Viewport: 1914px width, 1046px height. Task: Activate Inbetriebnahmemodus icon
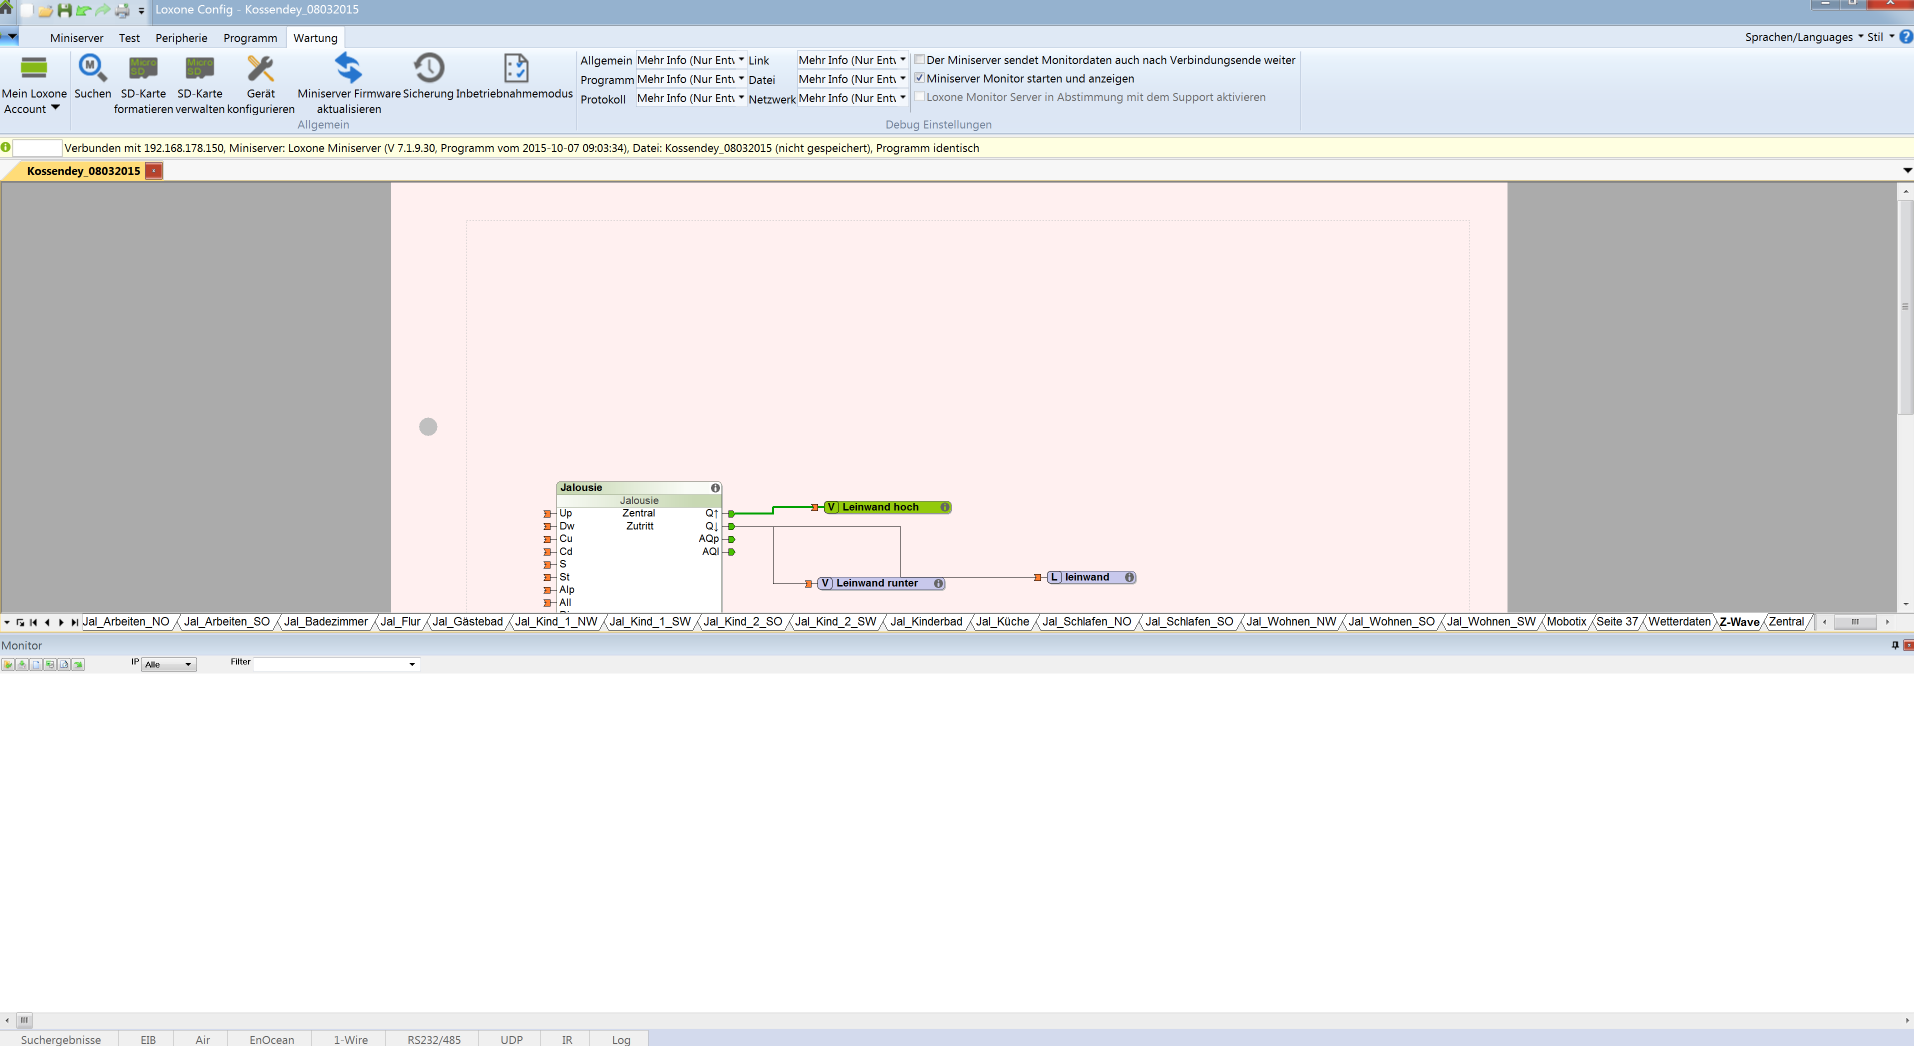point(515,69)
